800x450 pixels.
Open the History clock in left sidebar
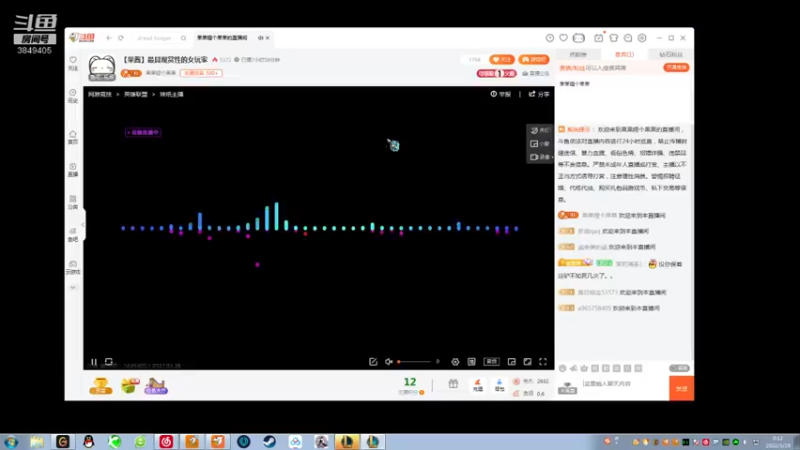click(73, 96)
